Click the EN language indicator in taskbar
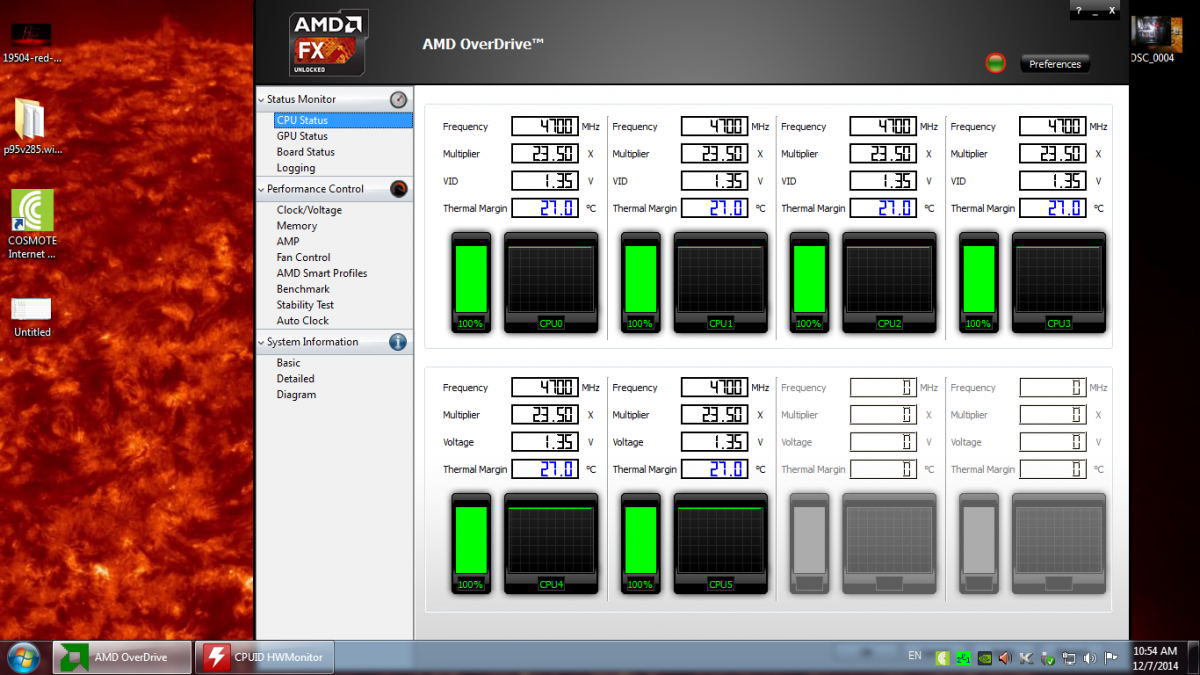1200x675 pixels. click(x=915, y=656)
